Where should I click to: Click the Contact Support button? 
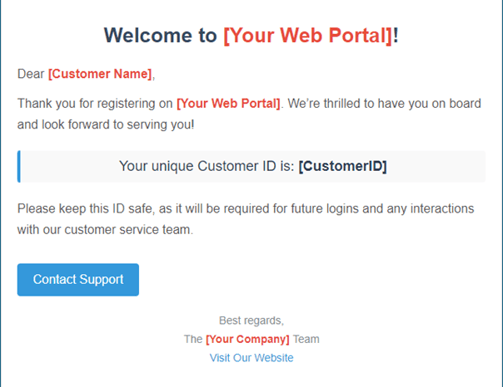tap(78, 279)
